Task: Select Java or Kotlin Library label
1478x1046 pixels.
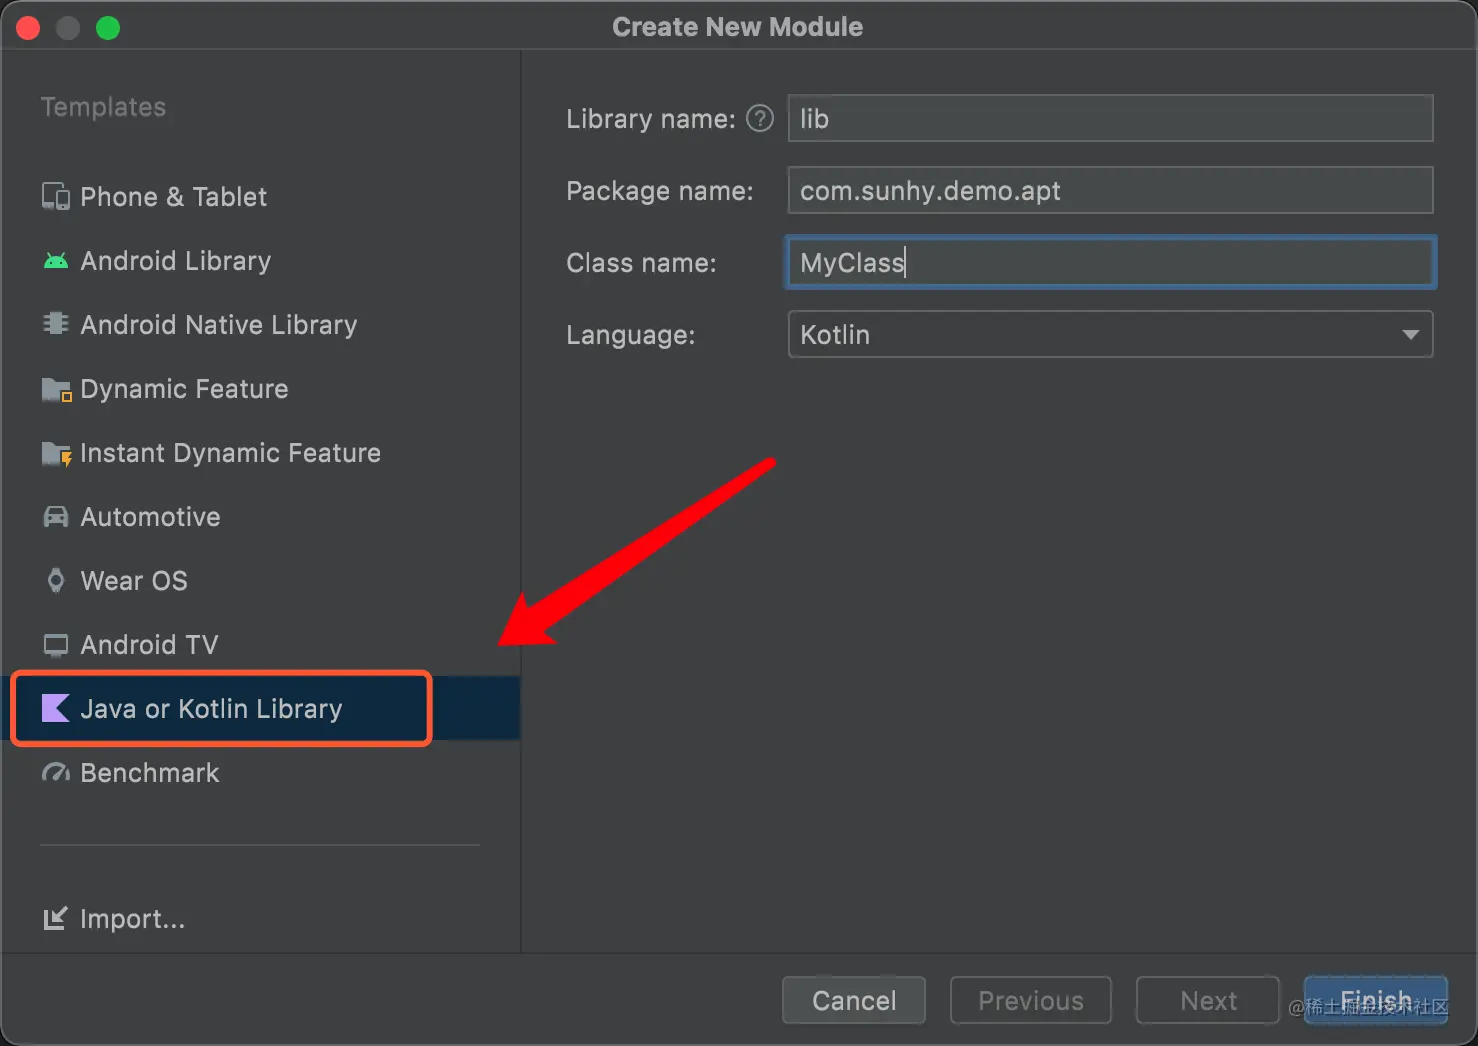Action: click(x=211, y=709)
